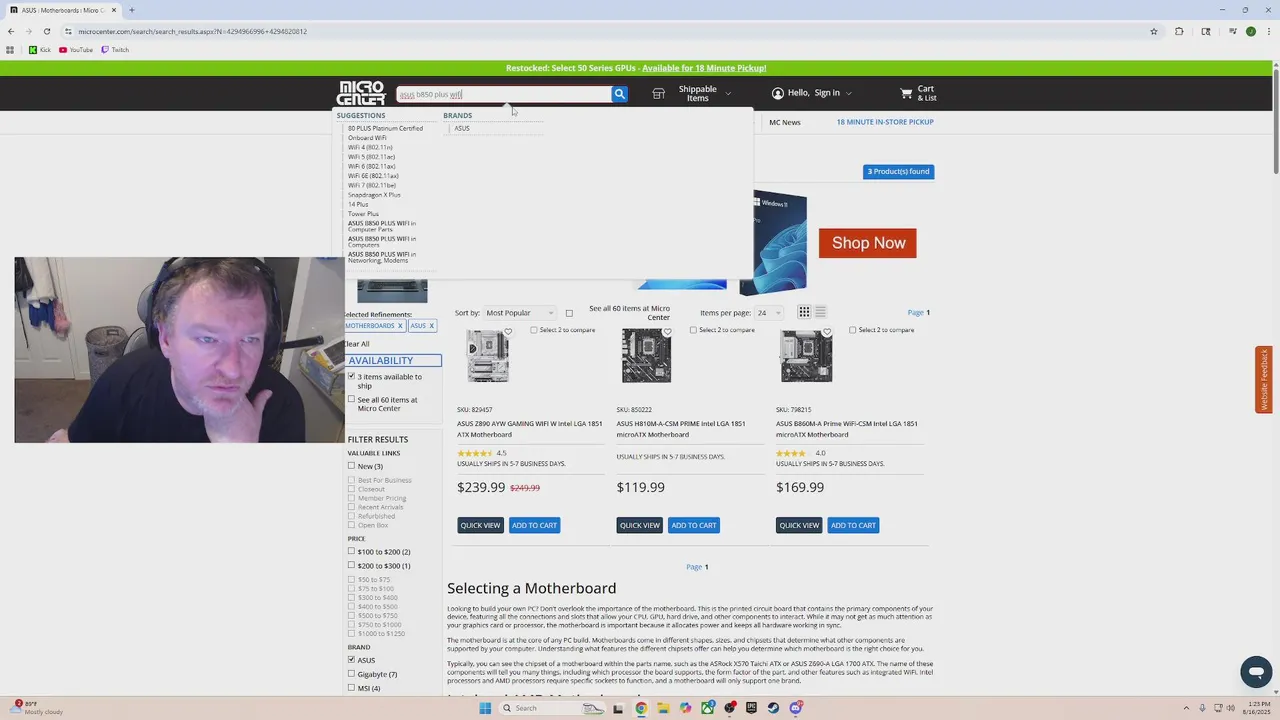Select the 80 PLUS Platinum Certified suggestion
Image resolution: width=1280 pixels, height=720 pixels.
click(x=385, y=128)
